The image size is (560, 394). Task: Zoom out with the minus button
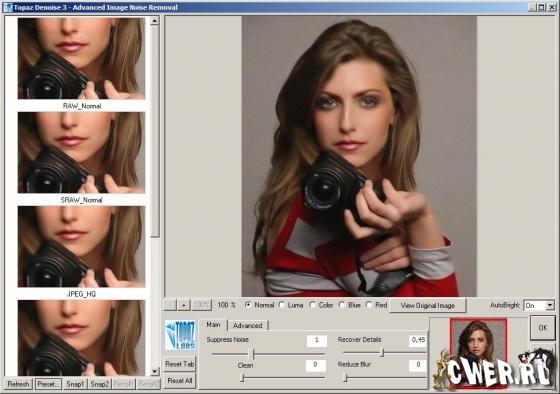170,305
